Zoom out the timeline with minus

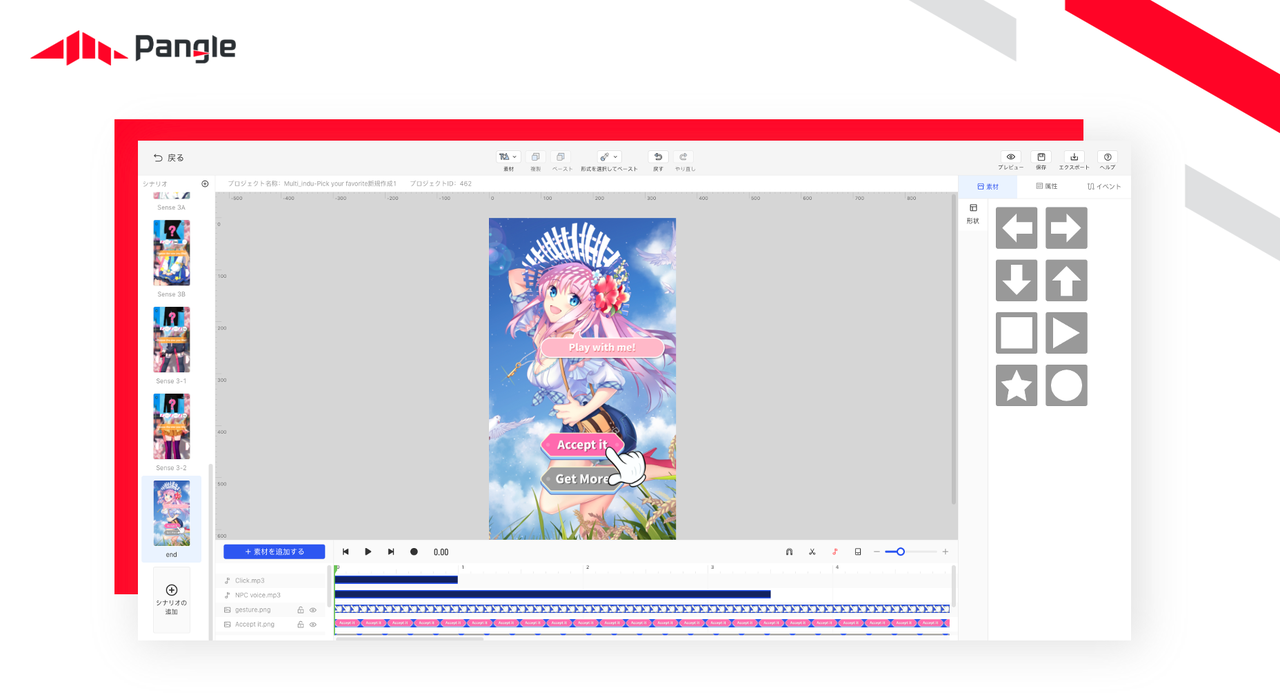pos(877,552)
